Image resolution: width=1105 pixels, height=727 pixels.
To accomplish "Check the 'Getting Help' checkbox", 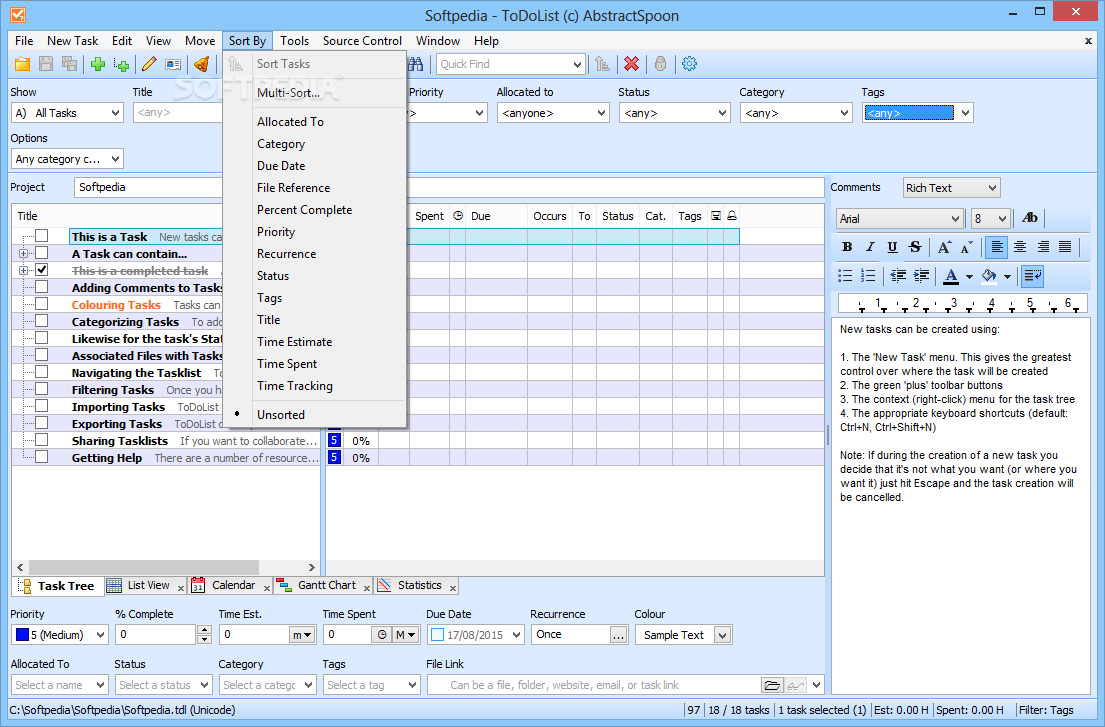I will (x=42, y=457).
